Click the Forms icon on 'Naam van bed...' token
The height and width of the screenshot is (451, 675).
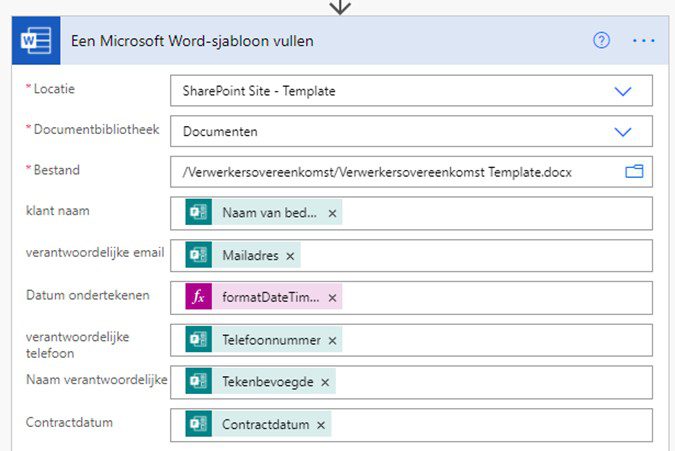pyautogui.click(x=198, y=212)
